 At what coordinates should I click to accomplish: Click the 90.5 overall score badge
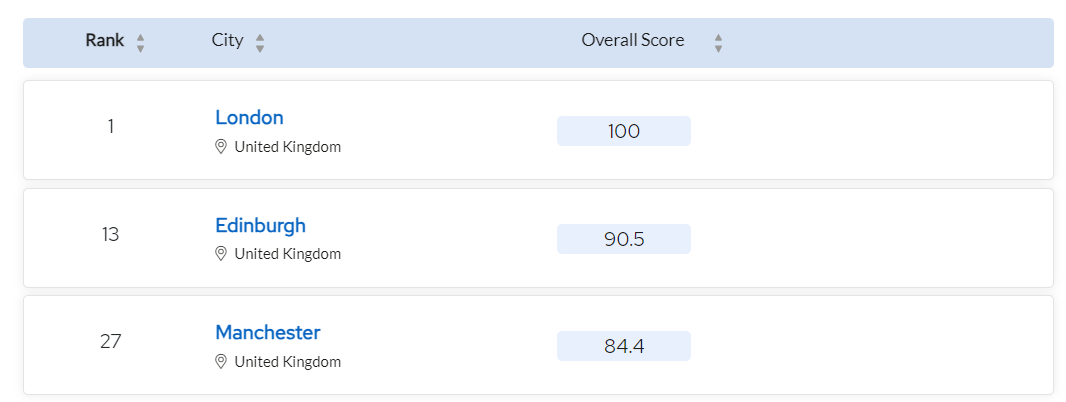tap(624, 239)
